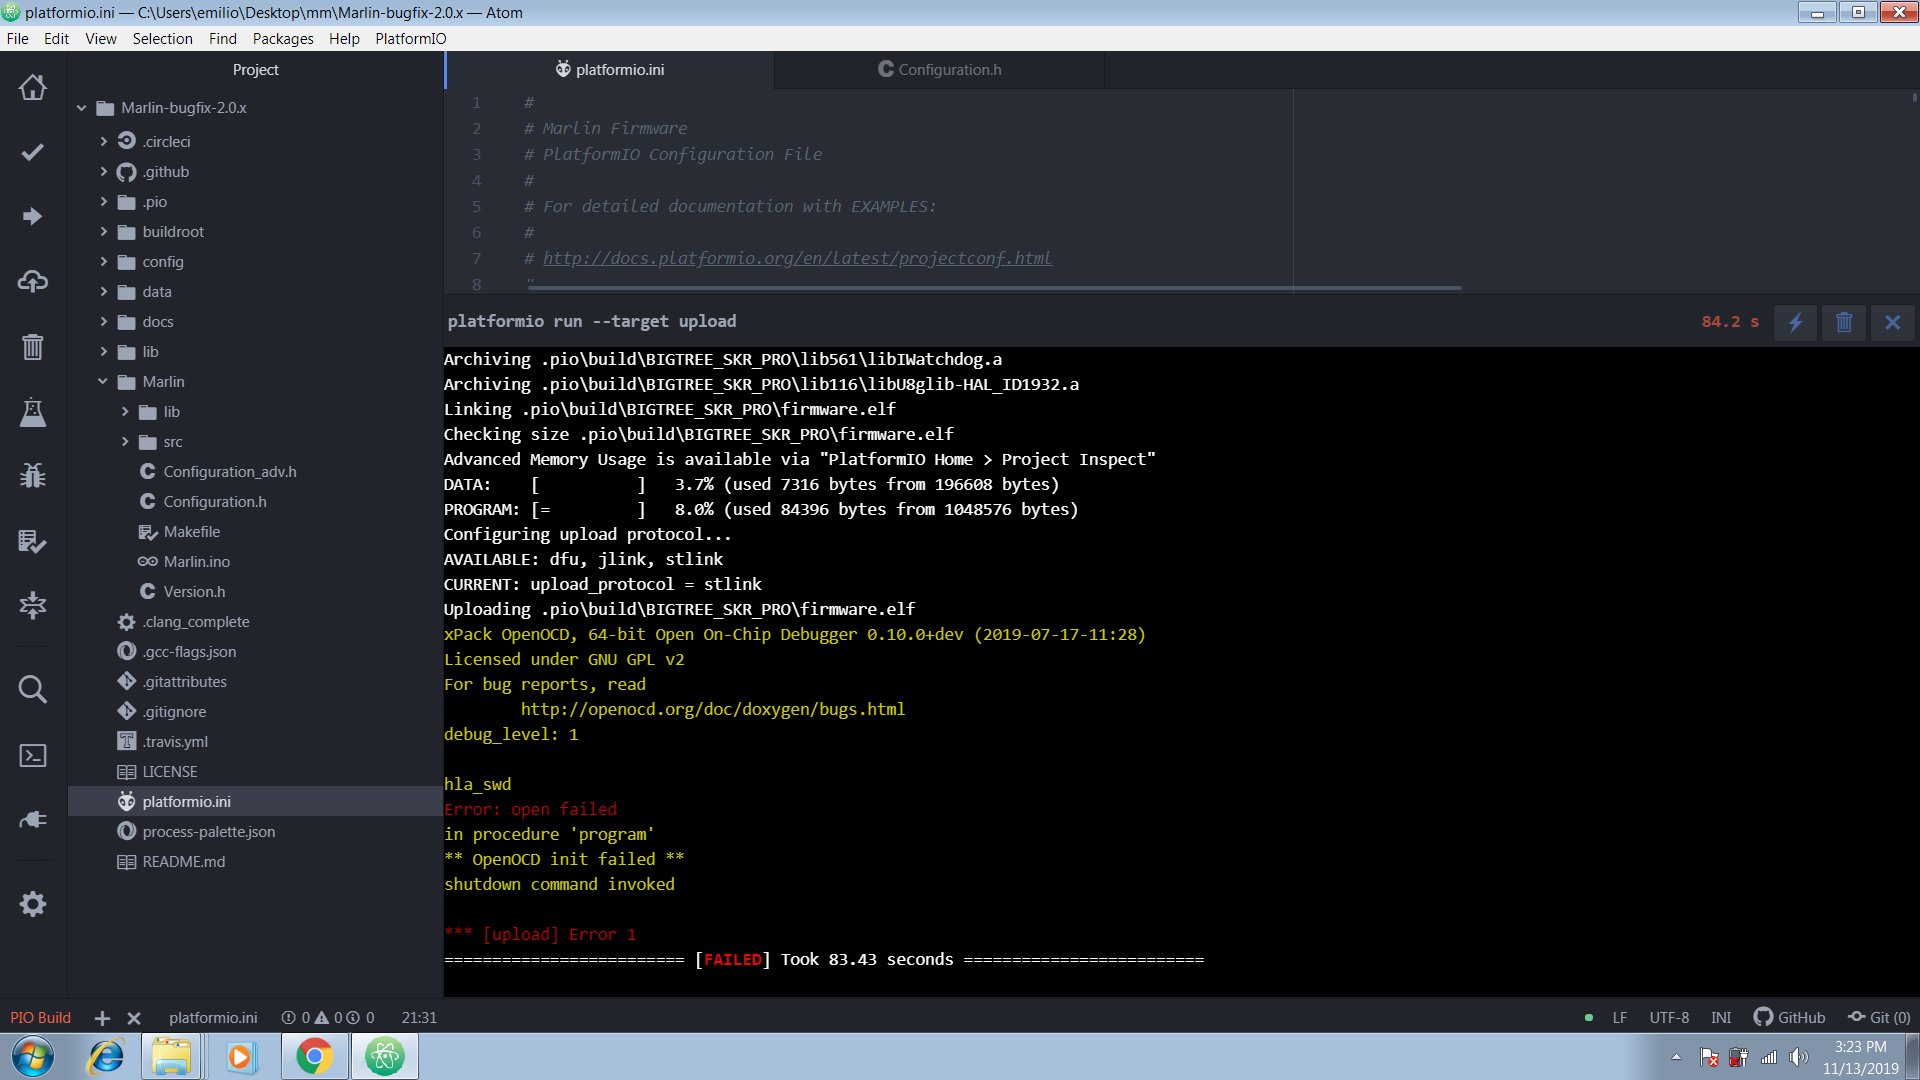Clean the project with the trash icon

point(33,347)
